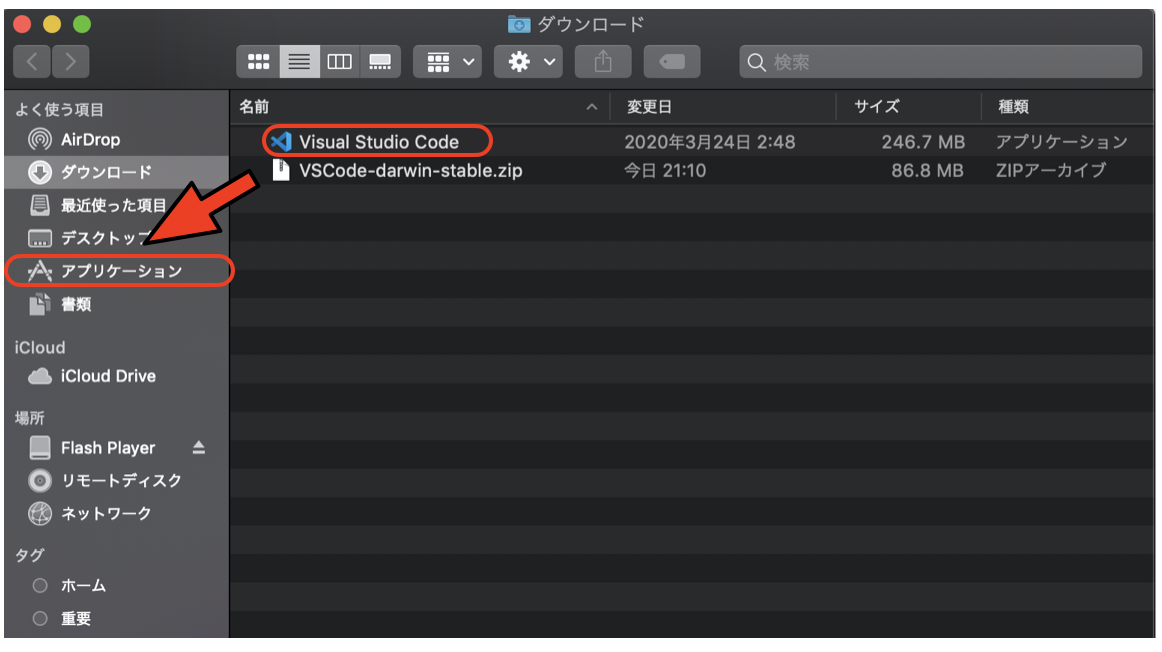Click the forward navigation button
This screenshot has height=652, width=1162.
pos(68,61)
